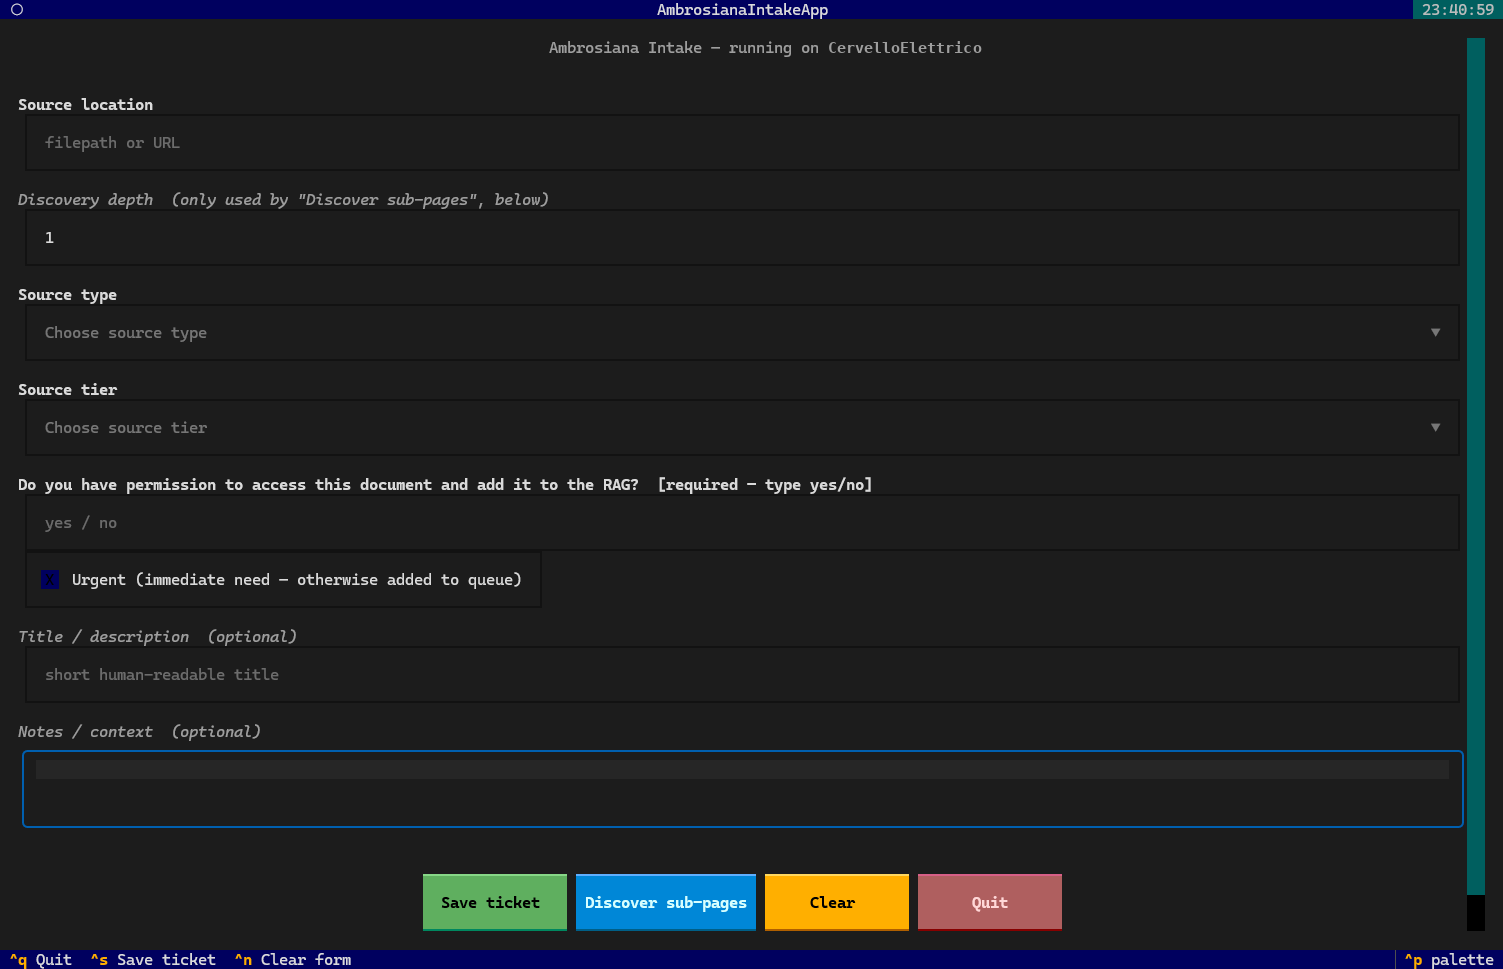Screen dimensions: 1503x969
Task: Open the Source type dropdown
Action: pyautogui.click(x=742, y=333)
